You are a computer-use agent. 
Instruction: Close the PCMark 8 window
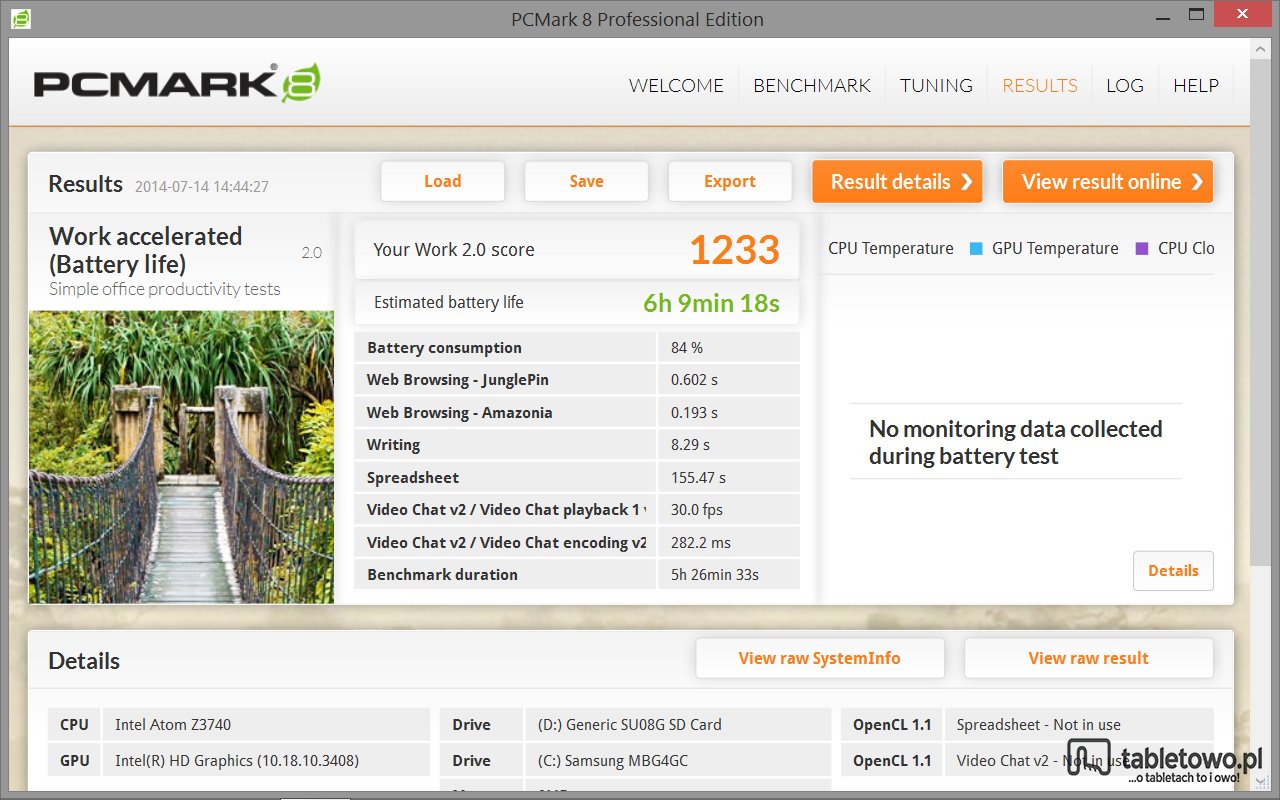pyautogui.click(x=1242, y=14)
